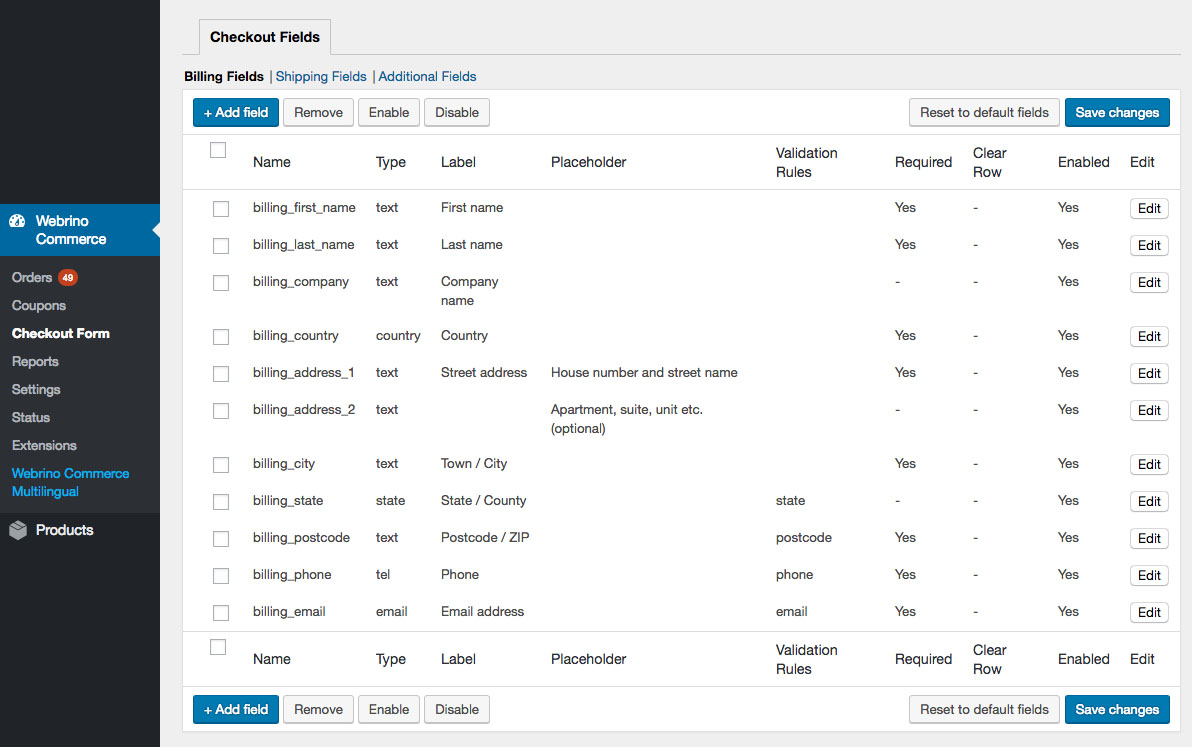Toggle the select-all checkbox in table header
The image size is (1192, 747).
pyautogui.click(x=218, y=150)
